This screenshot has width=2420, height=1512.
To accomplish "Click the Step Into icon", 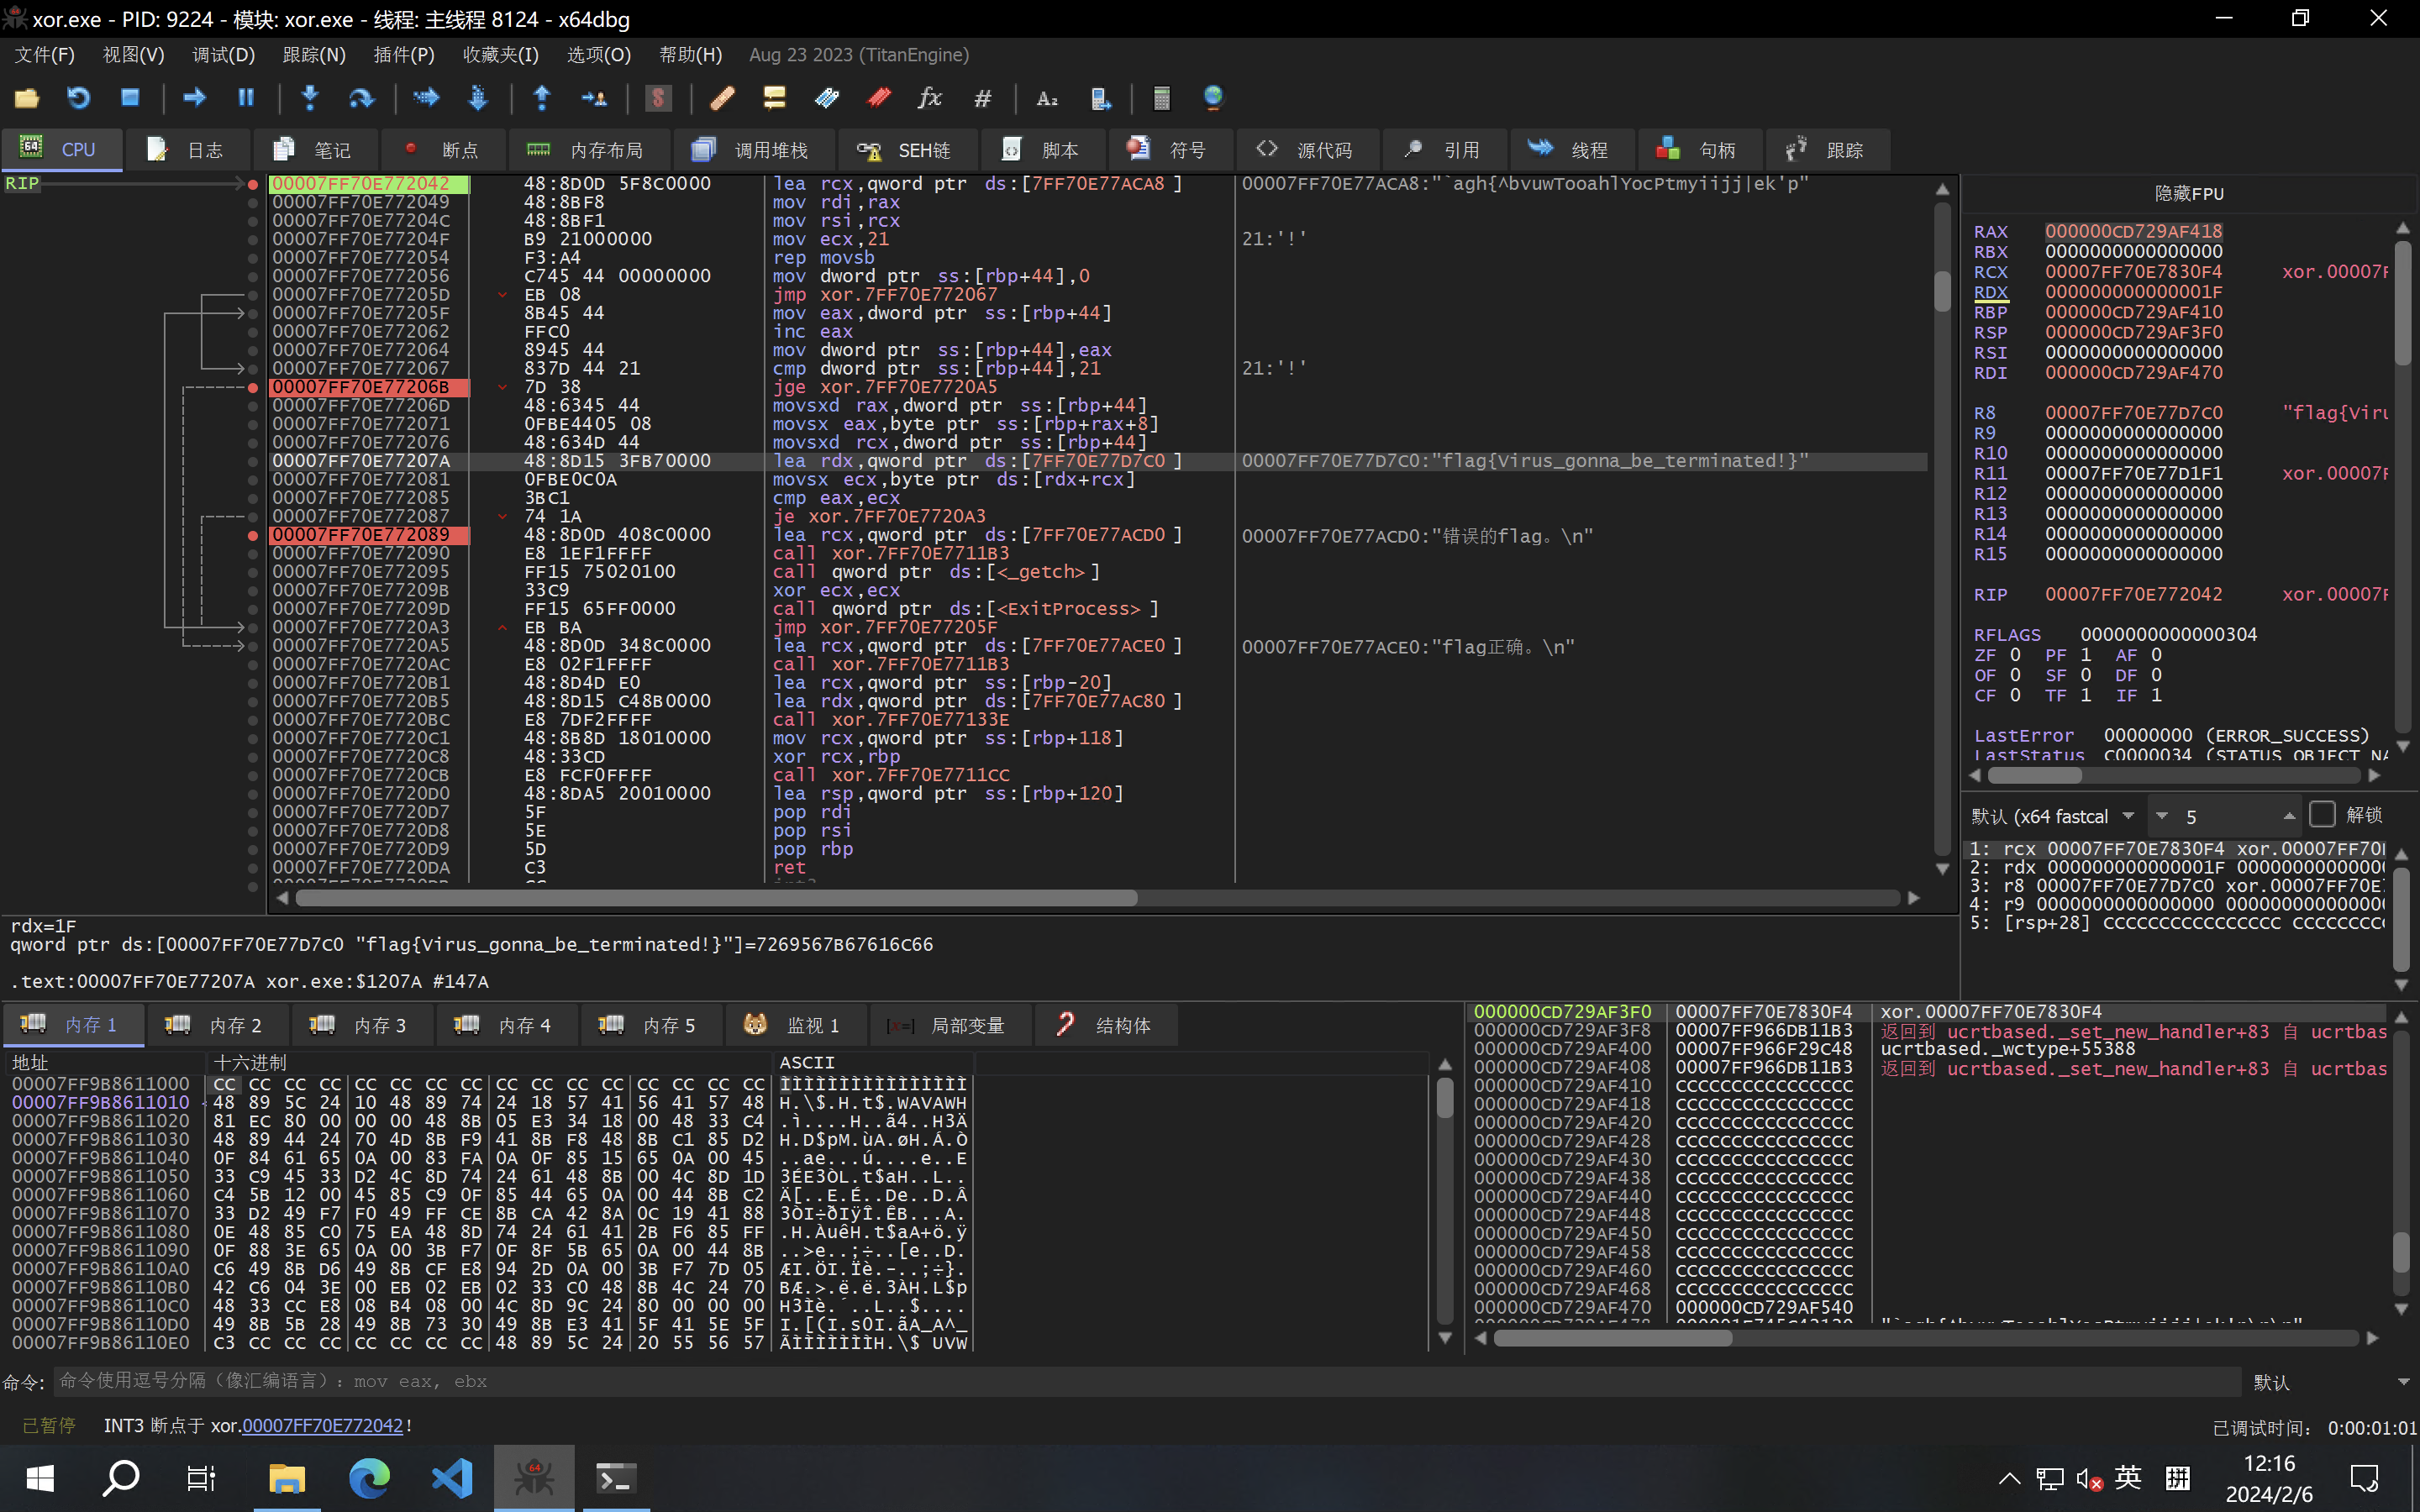I will coord(310,98).
